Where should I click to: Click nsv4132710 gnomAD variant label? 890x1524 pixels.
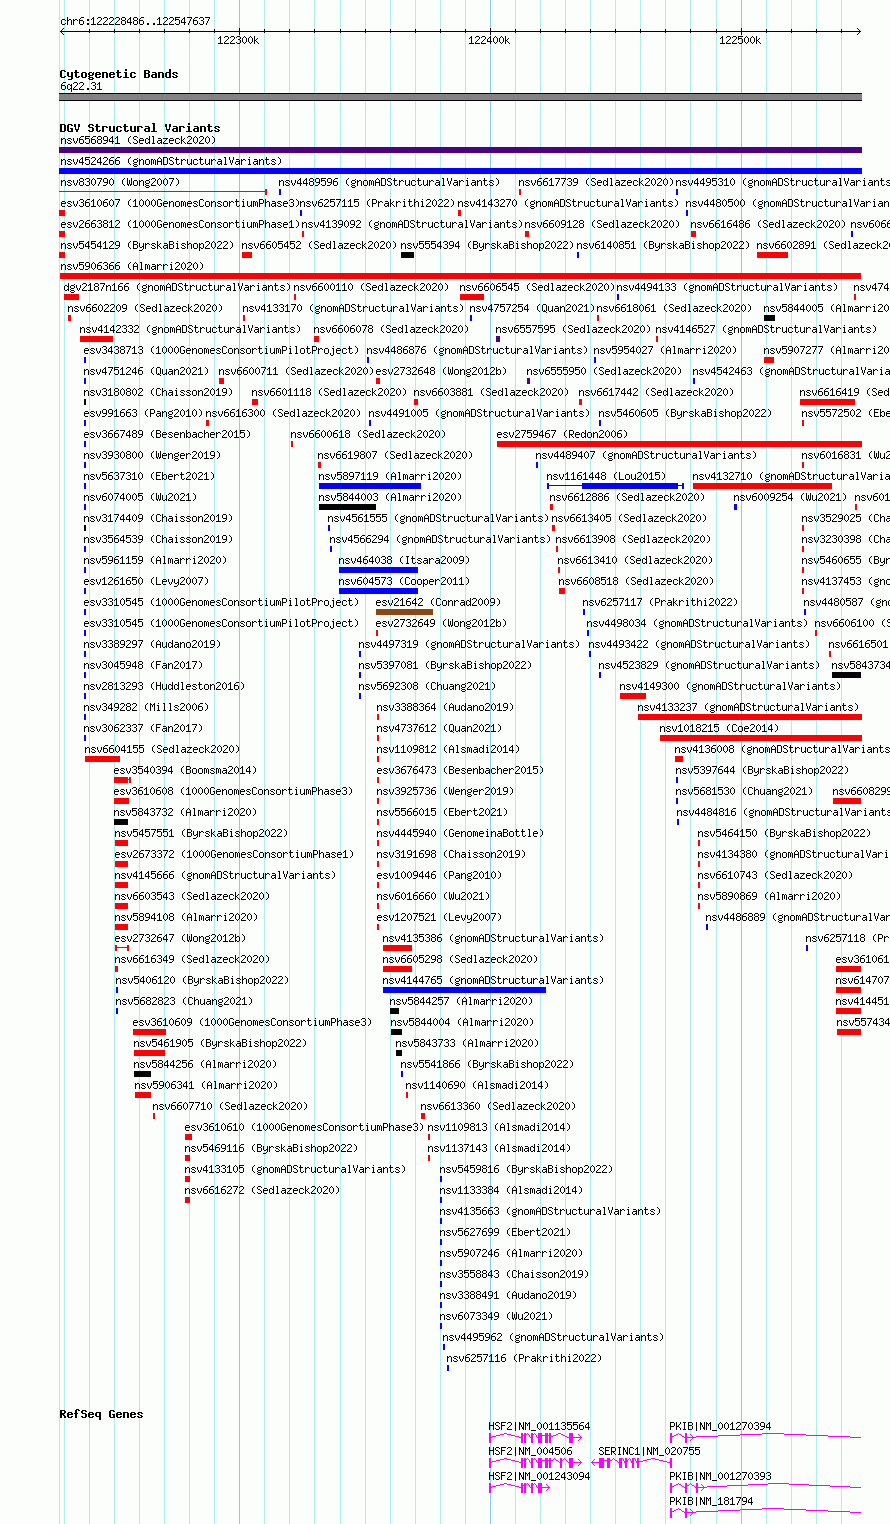(x=791, y=476)
